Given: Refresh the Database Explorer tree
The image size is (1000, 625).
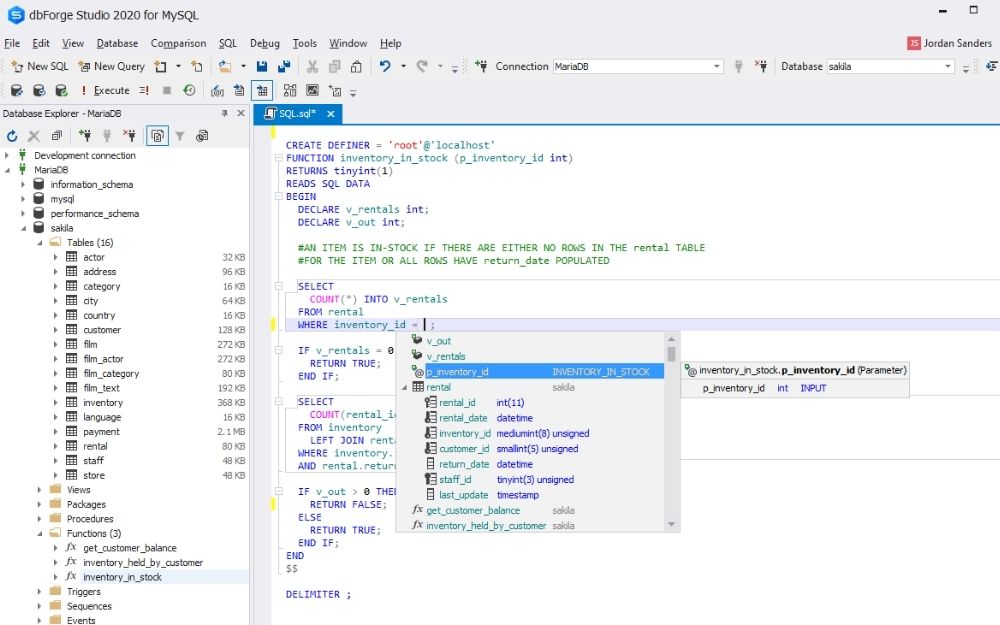Looking at the screenshot, I should point(12,137).
